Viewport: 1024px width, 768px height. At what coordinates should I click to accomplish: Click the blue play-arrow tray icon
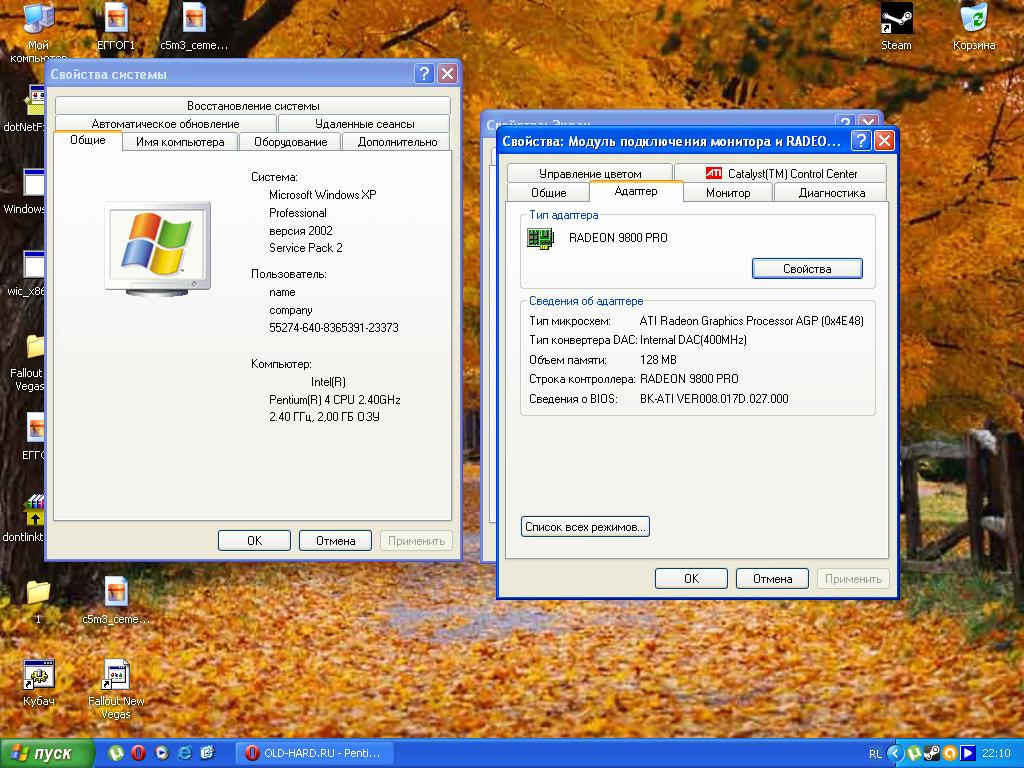coord(967,754)
